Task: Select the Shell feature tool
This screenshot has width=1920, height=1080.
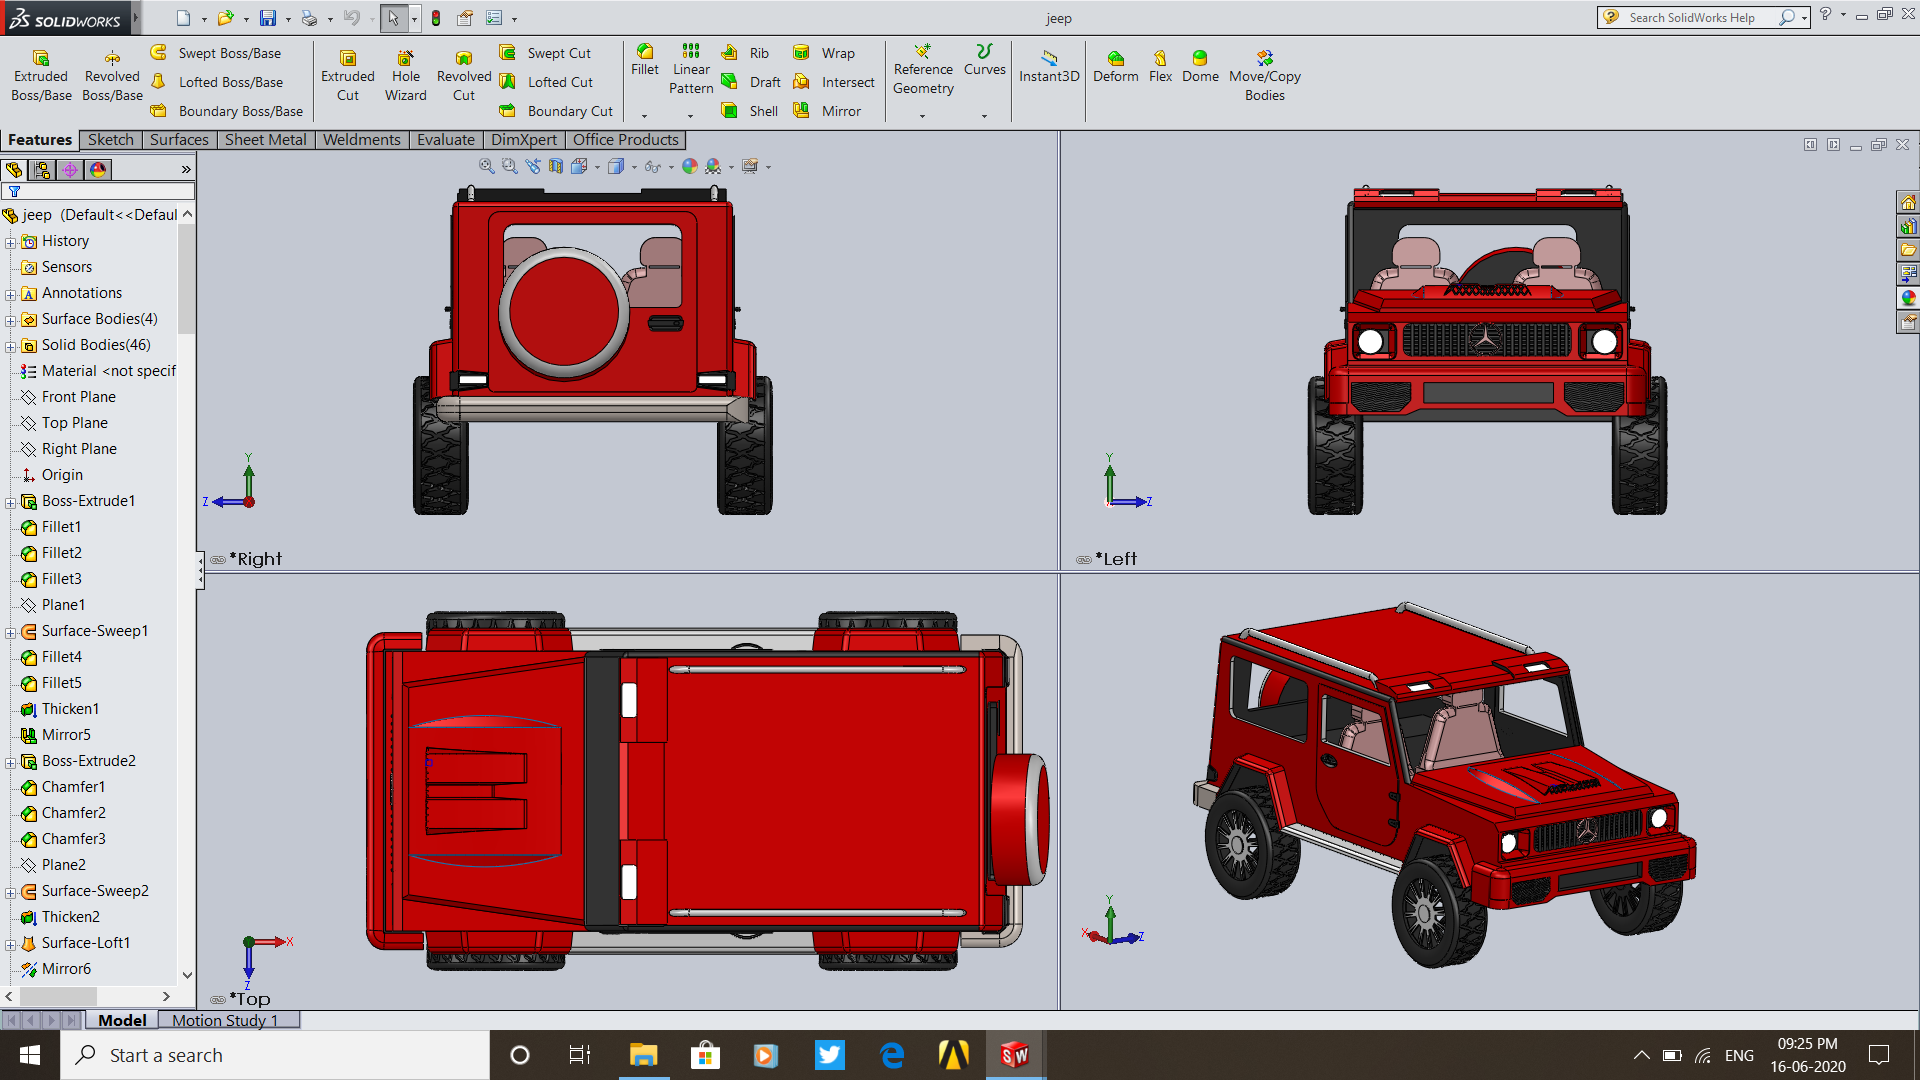Action: click(x=750, y=111)
